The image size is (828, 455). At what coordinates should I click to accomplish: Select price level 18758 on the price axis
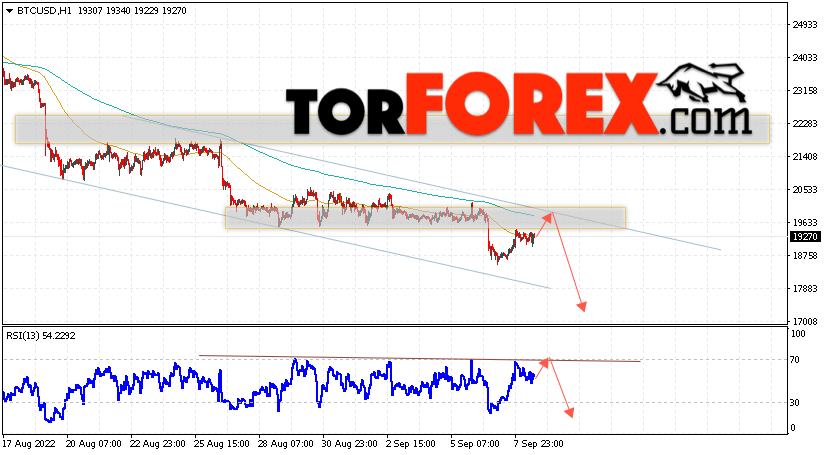(x=805, y=255)
